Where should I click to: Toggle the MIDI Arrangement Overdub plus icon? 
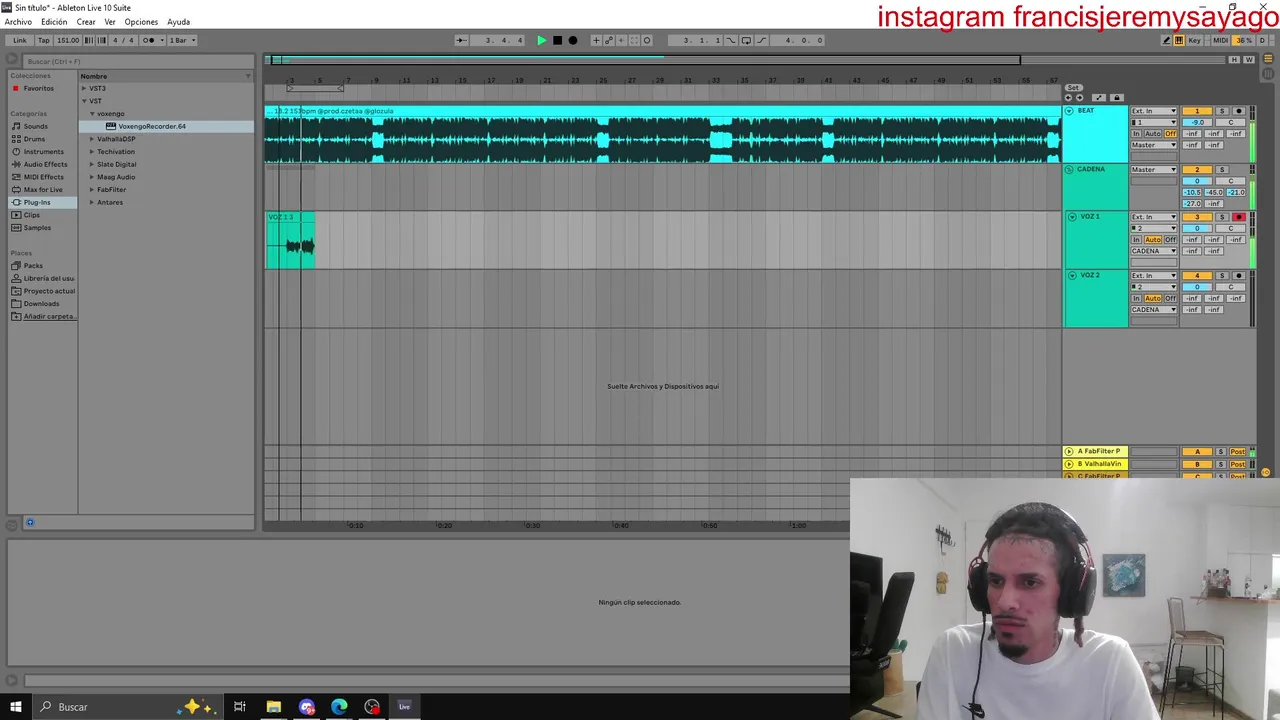click(x=596, y=40)
